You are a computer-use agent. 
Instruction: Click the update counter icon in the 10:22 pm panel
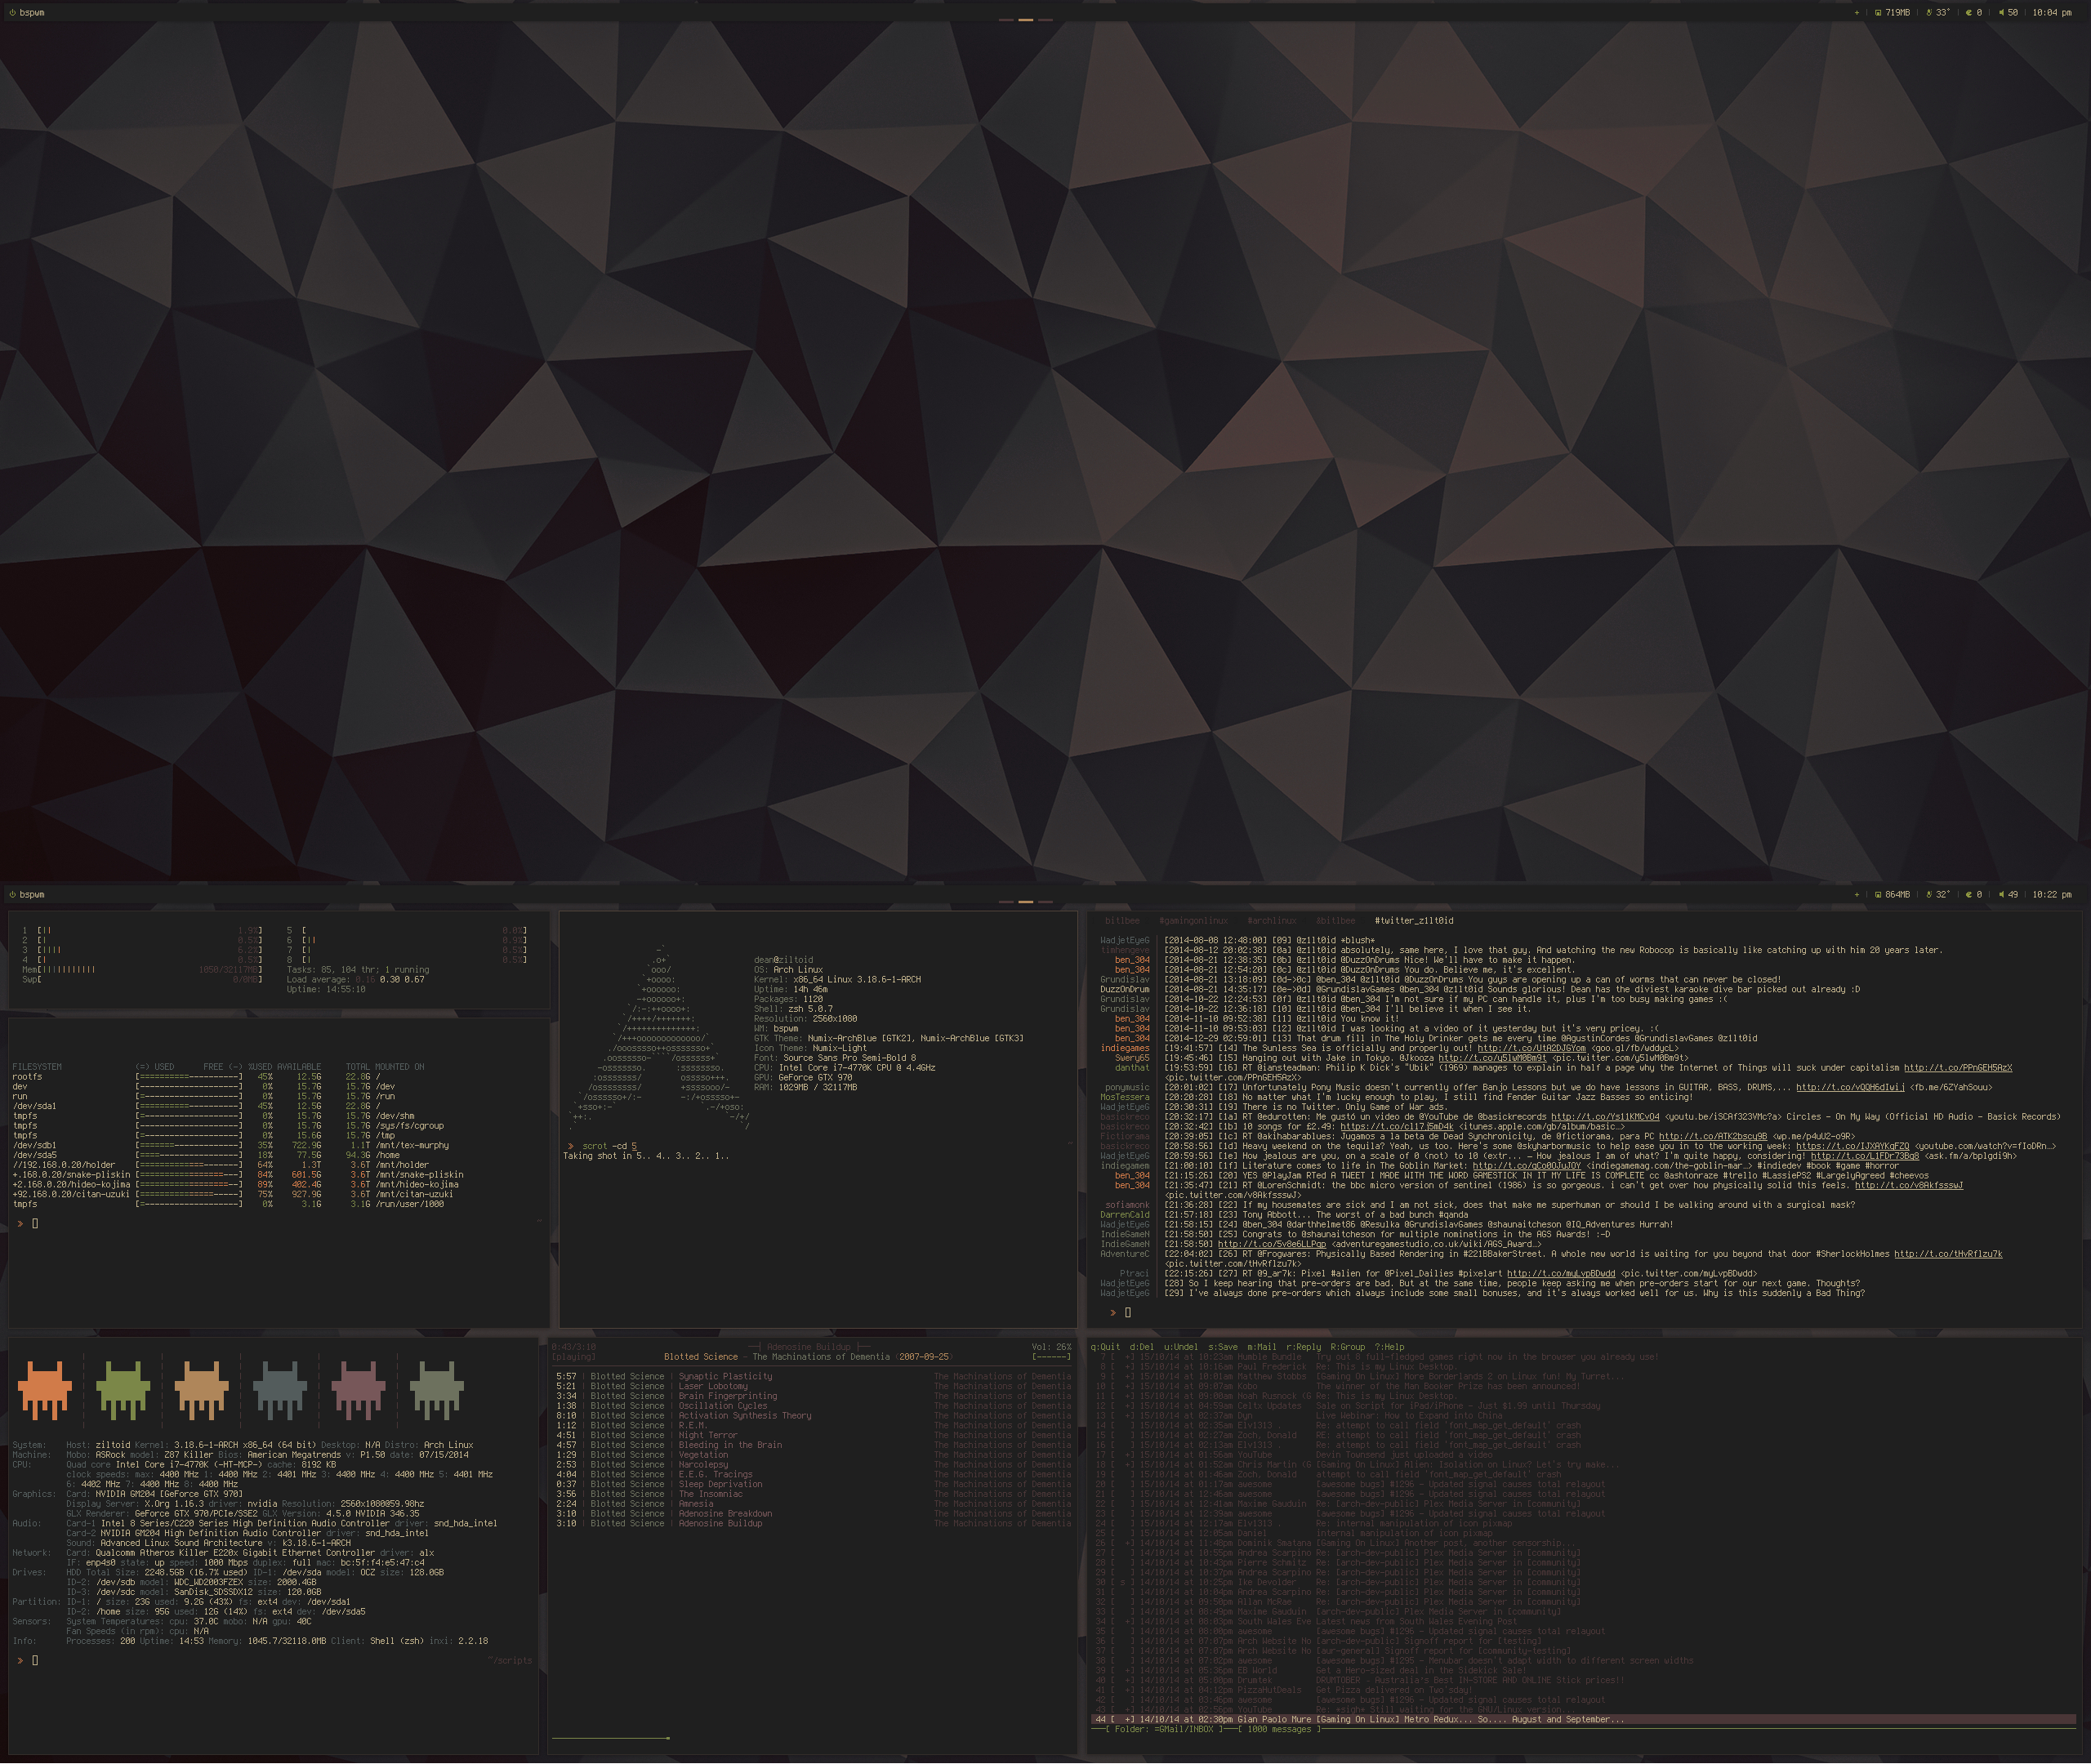1968,895
